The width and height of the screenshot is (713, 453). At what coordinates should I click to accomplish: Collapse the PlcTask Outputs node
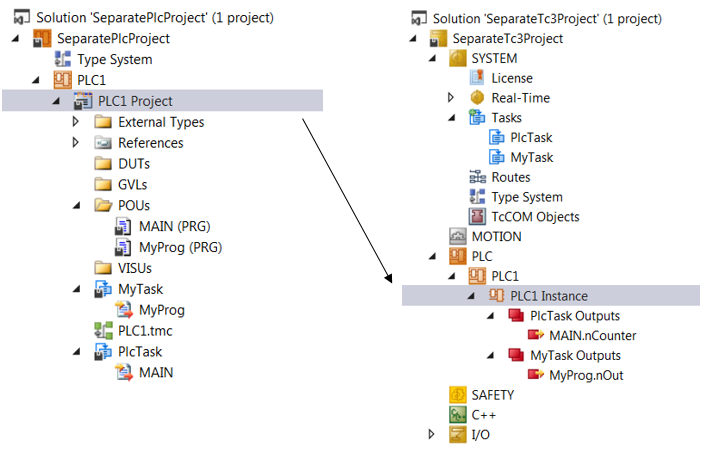point(490,316)
